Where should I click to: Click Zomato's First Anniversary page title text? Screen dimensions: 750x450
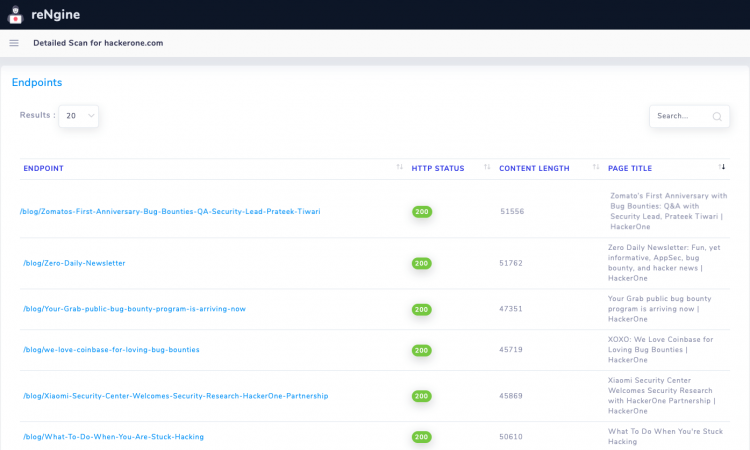click(669, 211)
